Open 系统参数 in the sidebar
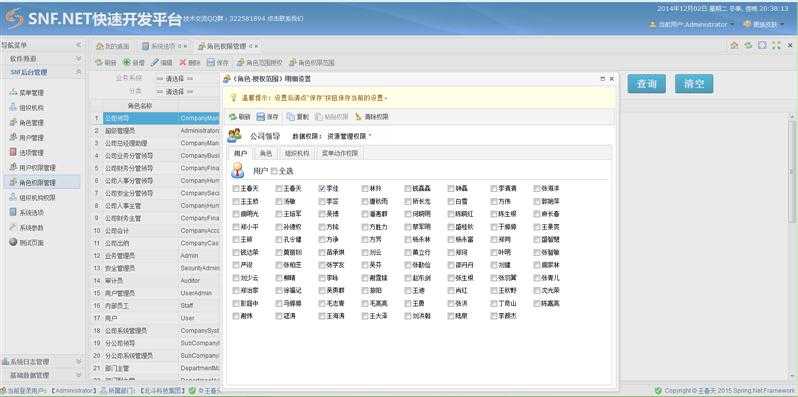The width and height of the screenshot is (798, 397). click(27, 228)
